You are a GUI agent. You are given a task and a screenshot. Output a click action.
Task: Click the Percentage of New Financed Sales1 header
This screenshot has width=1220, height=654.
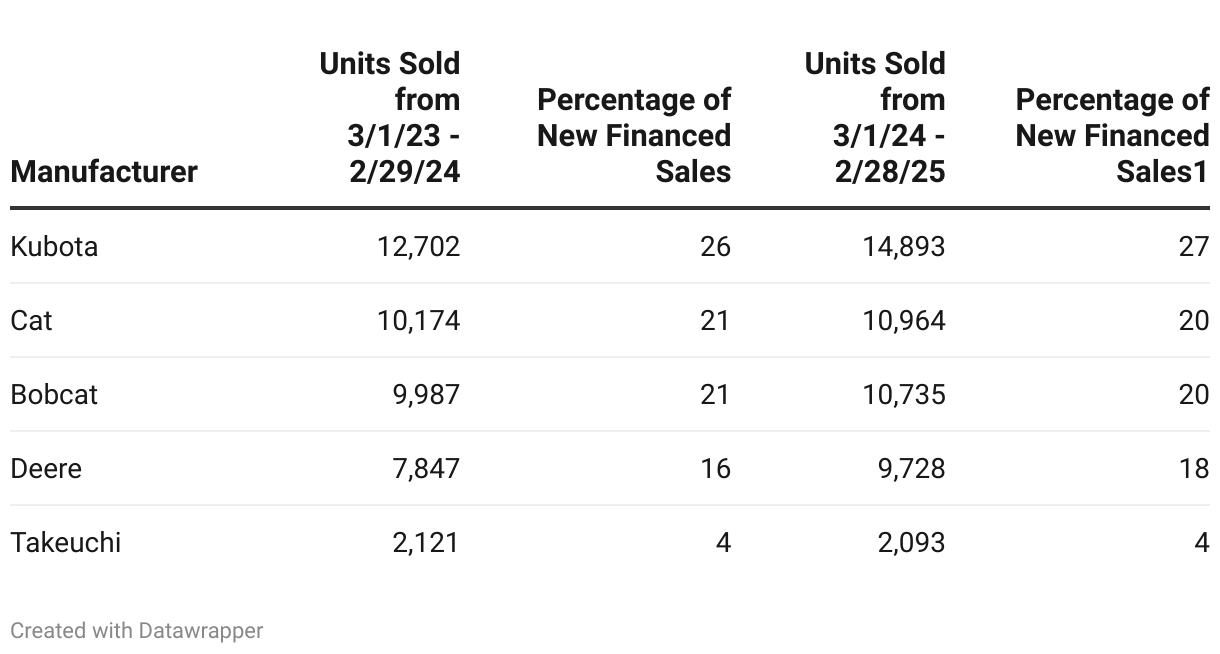tap(1112, 136)
